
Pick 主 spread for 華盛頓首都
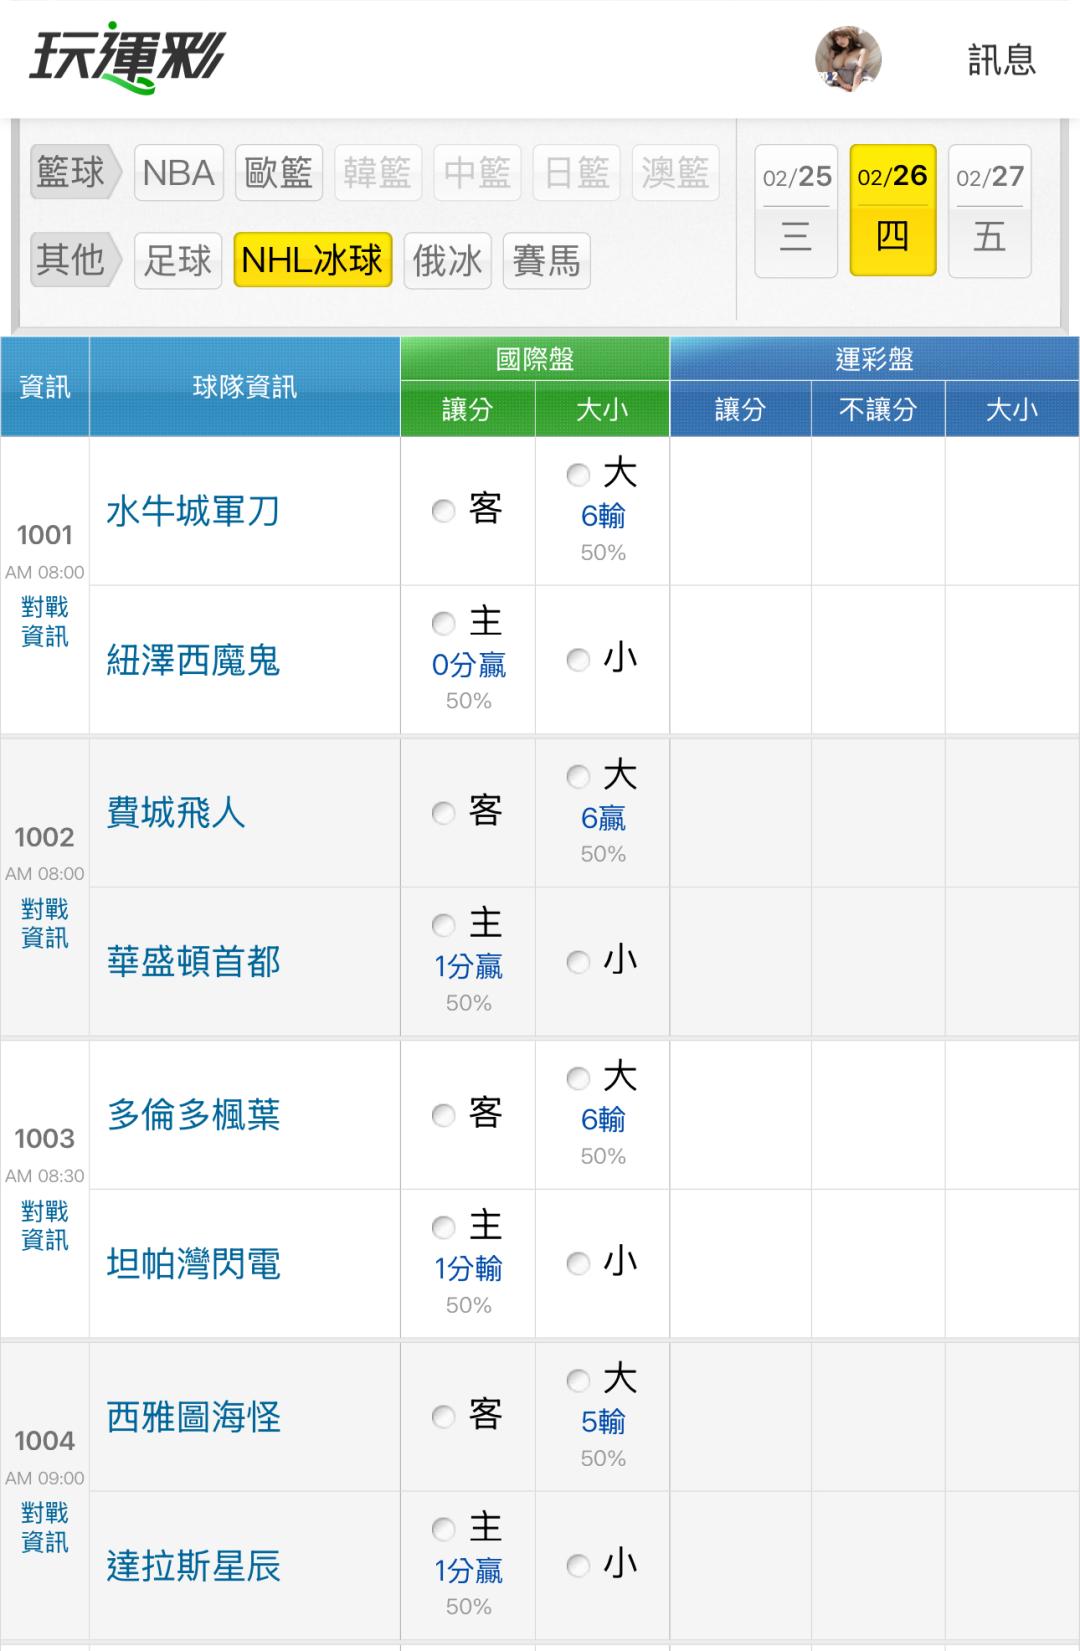(443, 925)
